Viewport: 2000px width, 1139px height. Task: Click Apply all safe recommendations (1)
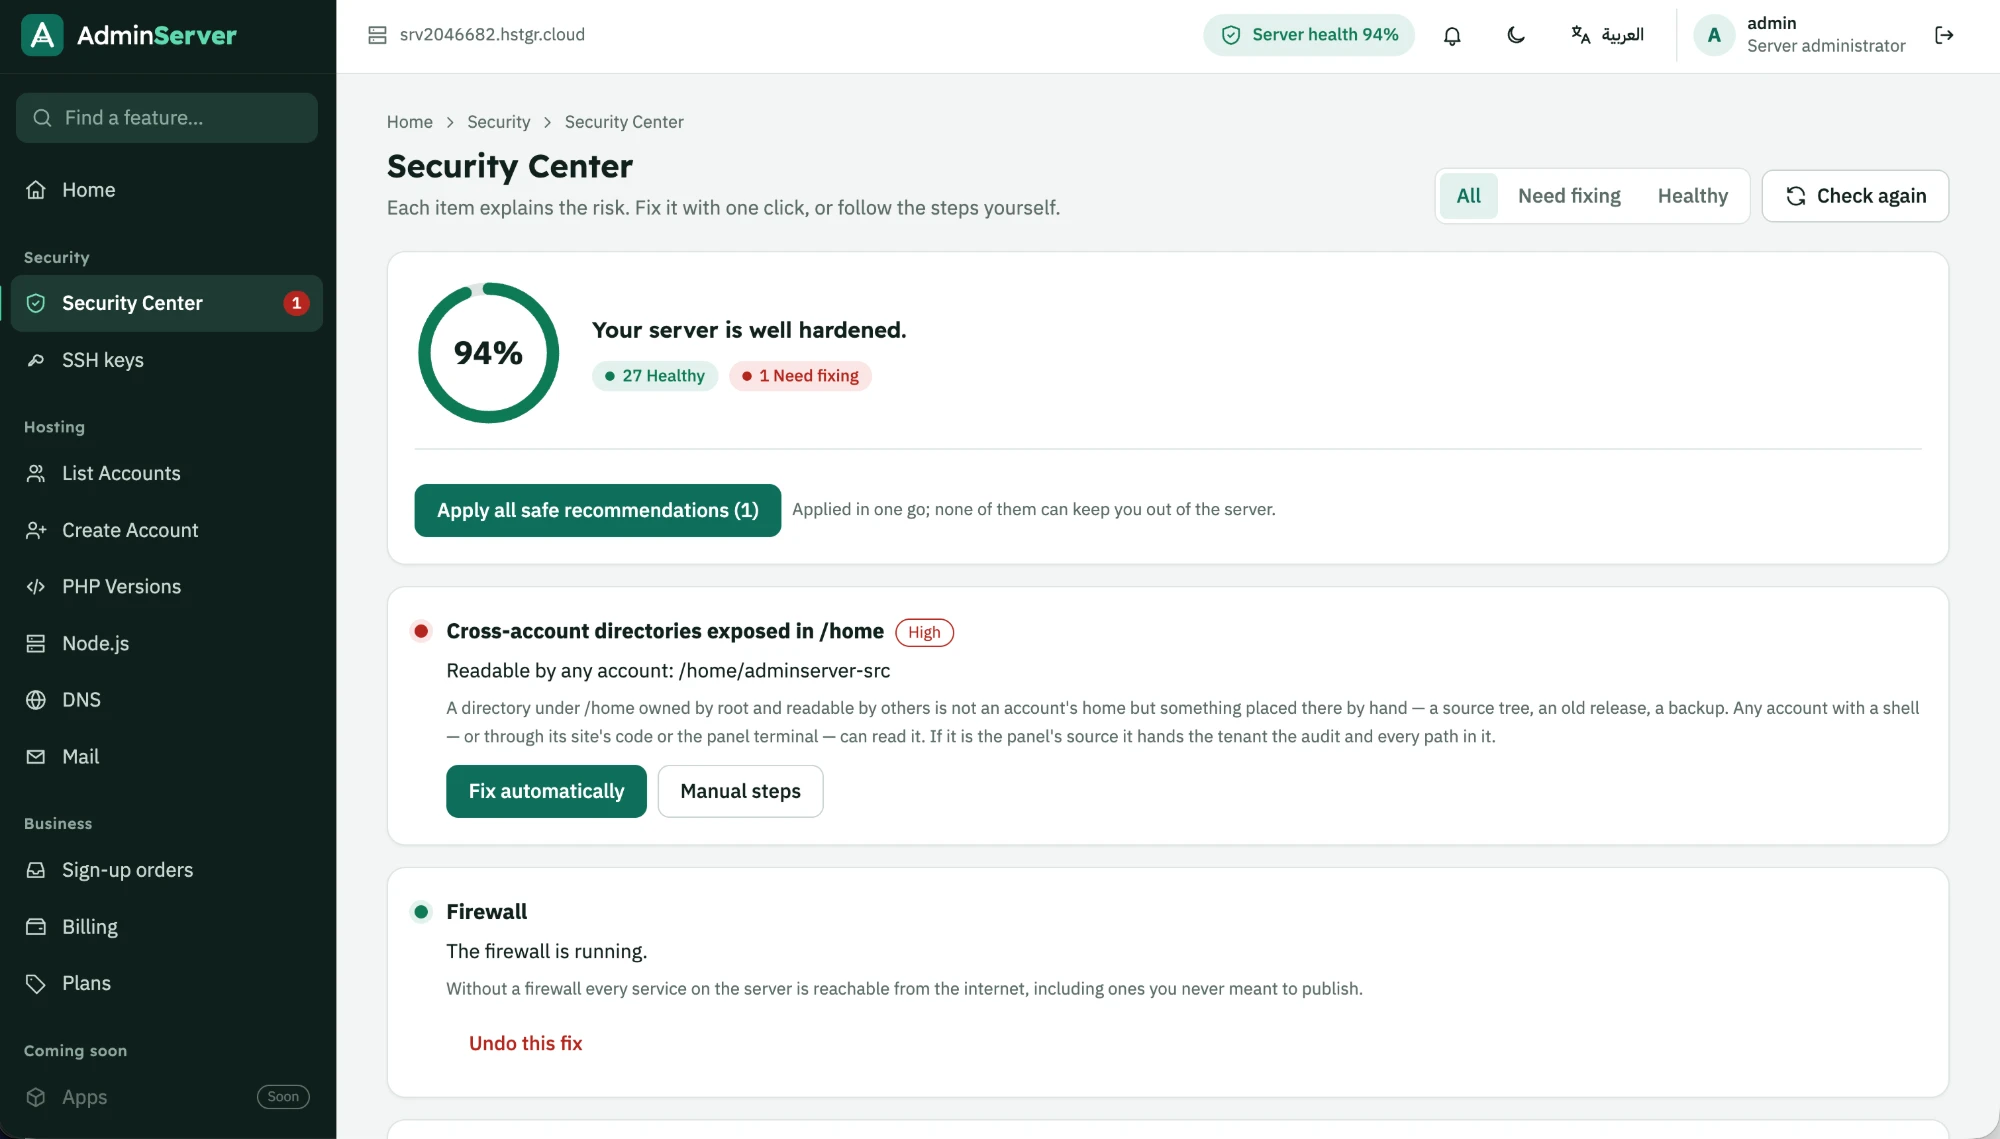(x=597, y=510)
